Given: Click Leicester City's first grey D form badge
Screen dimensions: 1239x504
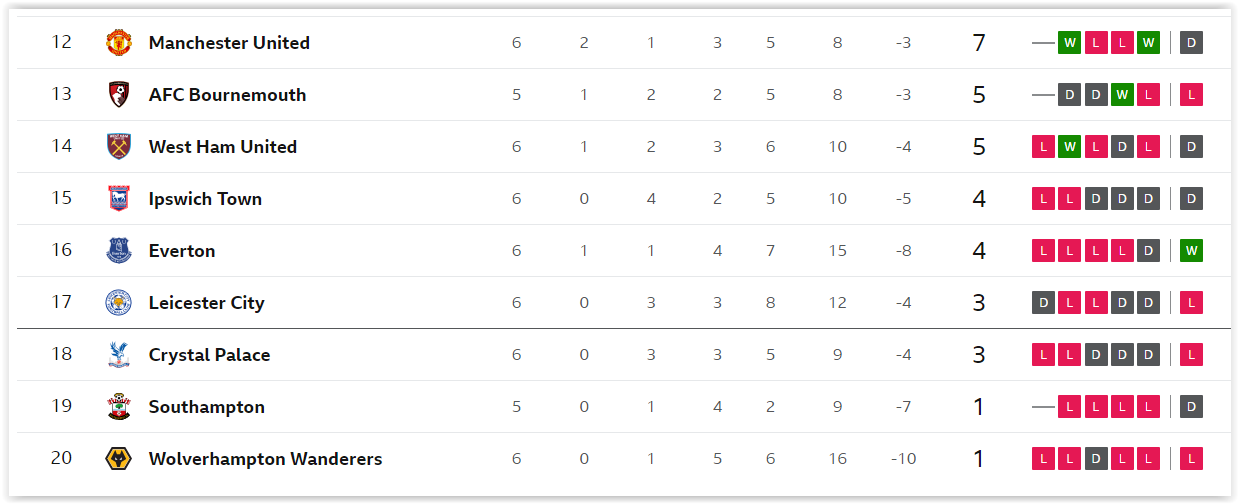Looking at the screenshot, I should click(1044, 303).
